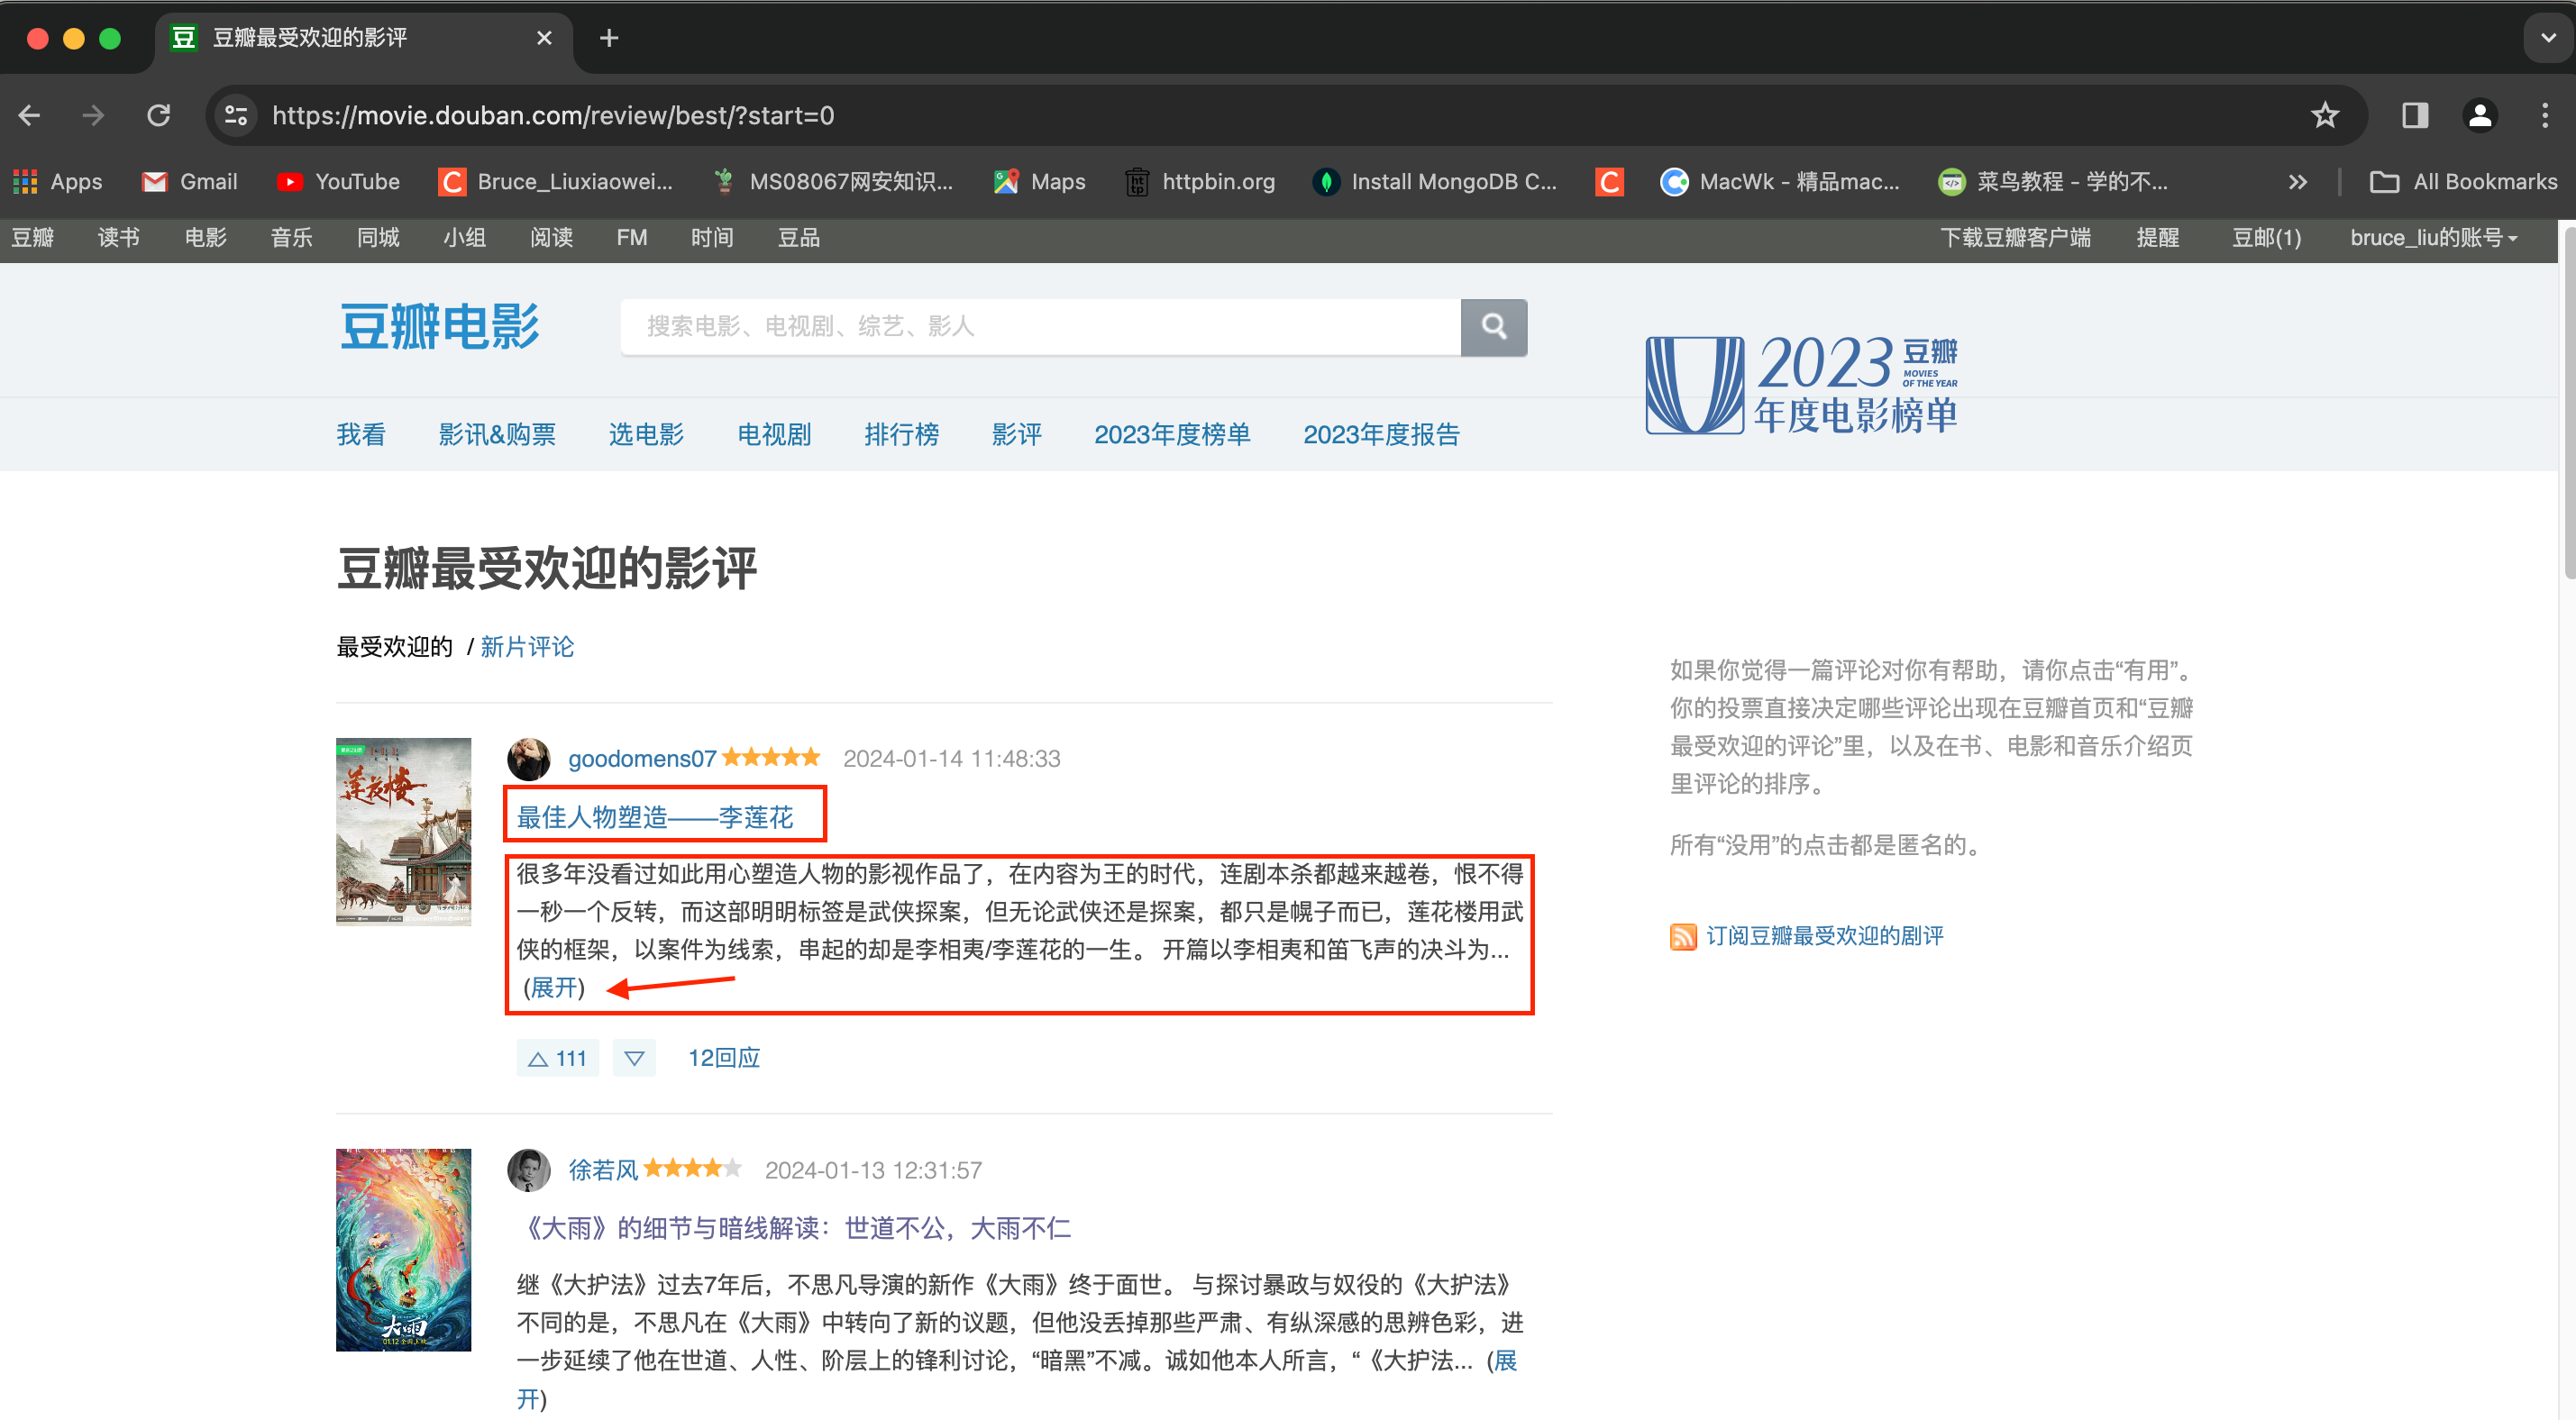Open 小组 in the top navigation
2576x1420 pixels.
[x=465, y=238]
